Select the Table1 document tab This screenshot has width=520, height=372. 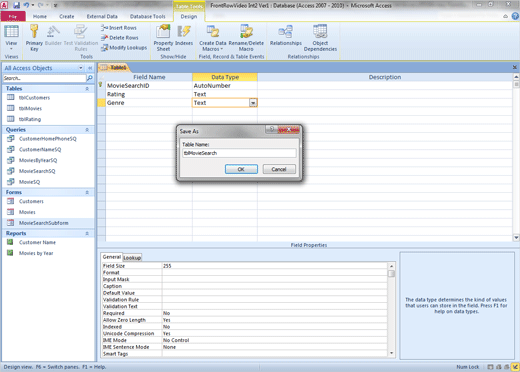click(x=114, y=67)
